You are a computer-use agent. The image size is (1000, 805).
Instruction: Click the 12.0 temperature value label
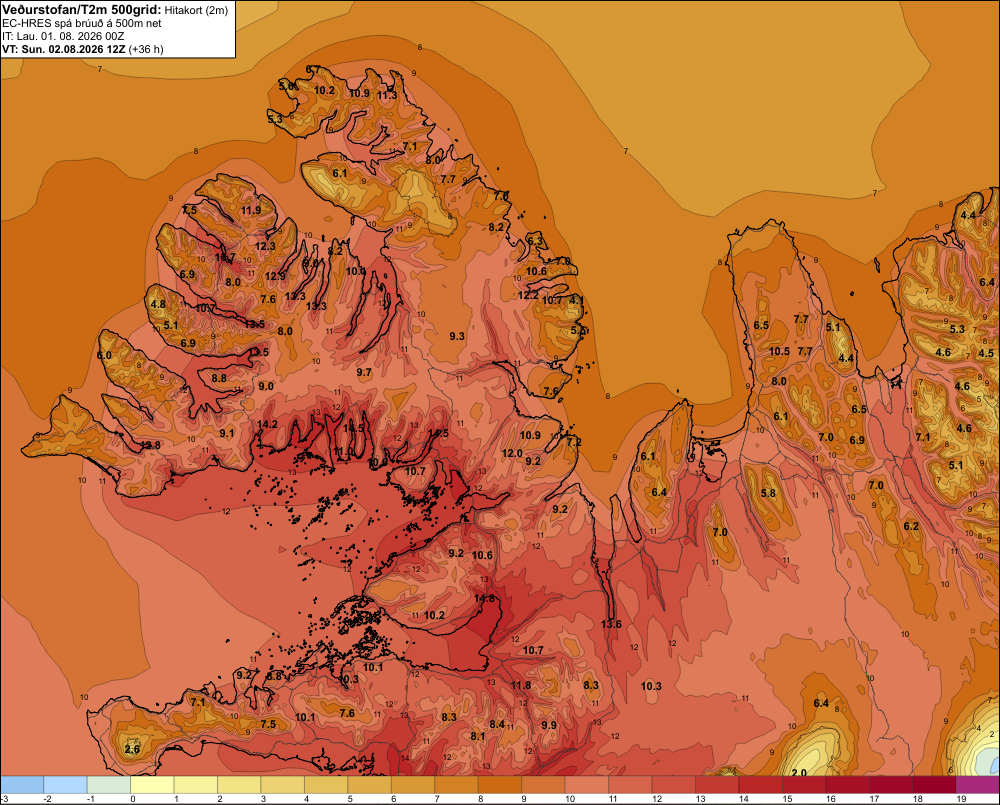pyautogui.click(x=512, y=454)
